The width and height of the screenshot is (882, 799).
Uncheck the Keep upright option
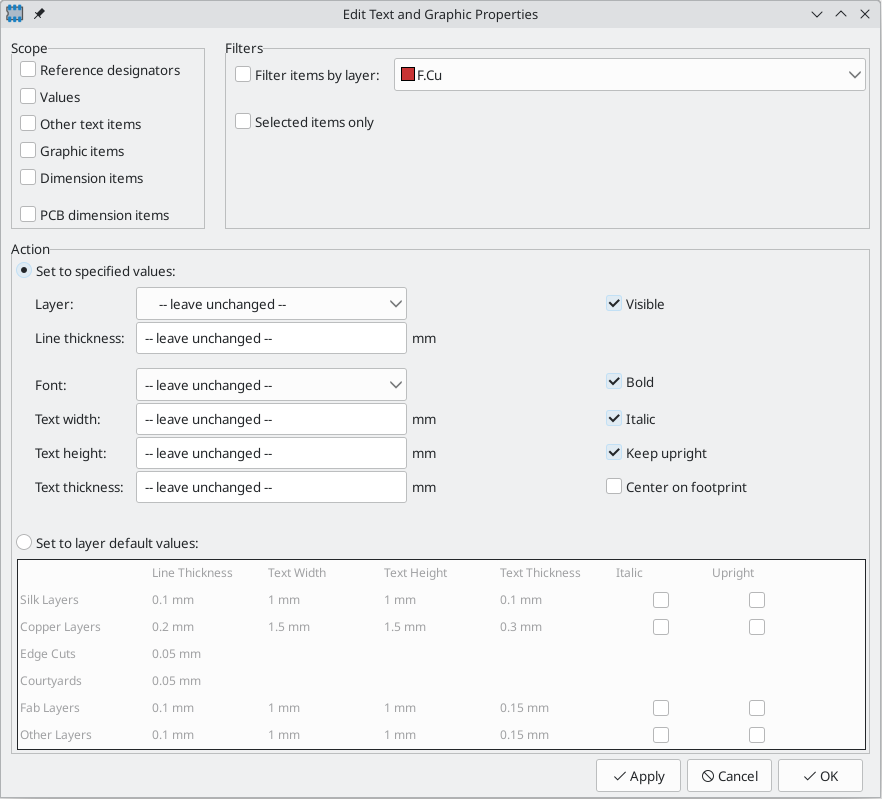click(x=613, y=453)
